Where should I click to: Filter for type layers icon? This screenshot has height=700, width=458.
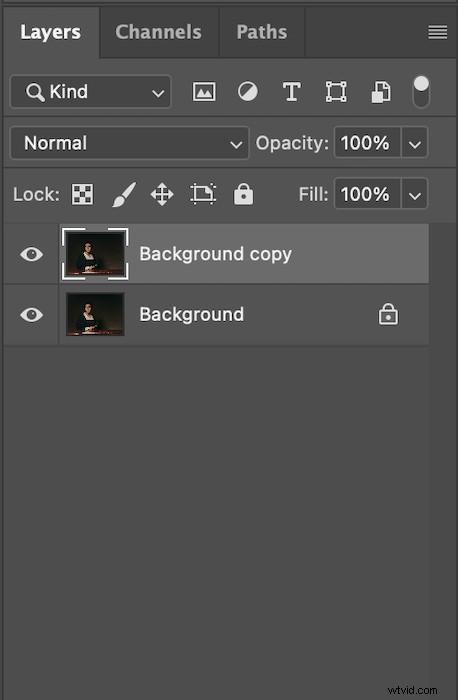[x=291, y=92]
